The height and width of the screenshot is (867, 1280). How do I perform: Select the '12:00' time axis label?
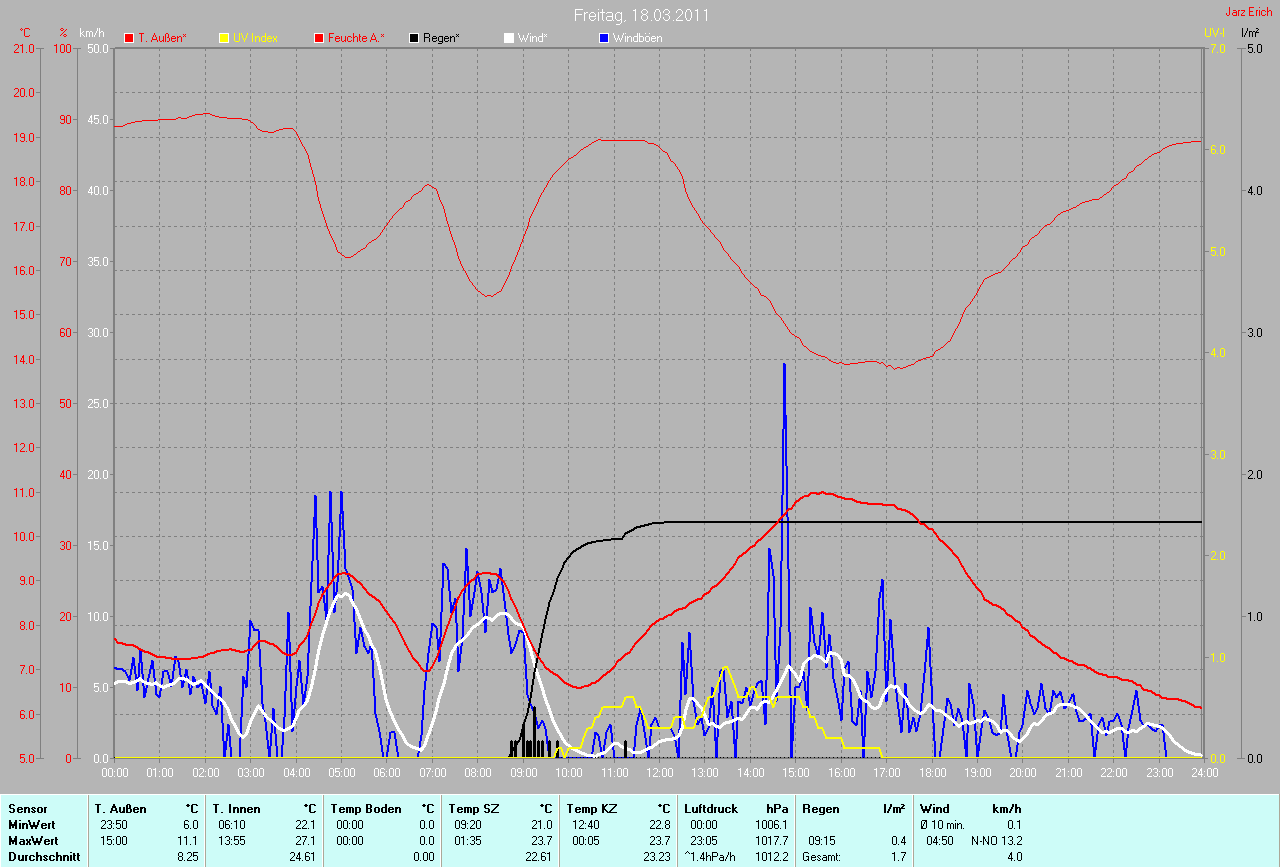pyautogui.click(x=659, y=772)
